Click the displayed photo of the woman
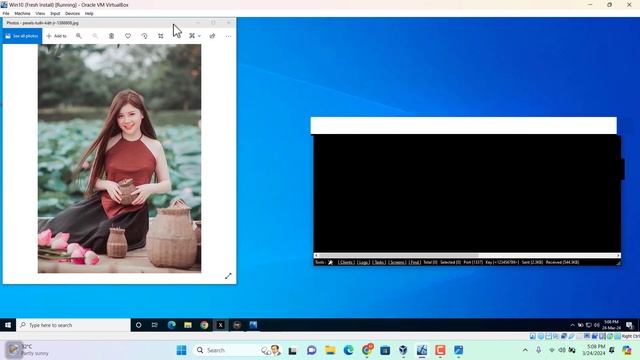640x360 pixels. tap(120, 158)
